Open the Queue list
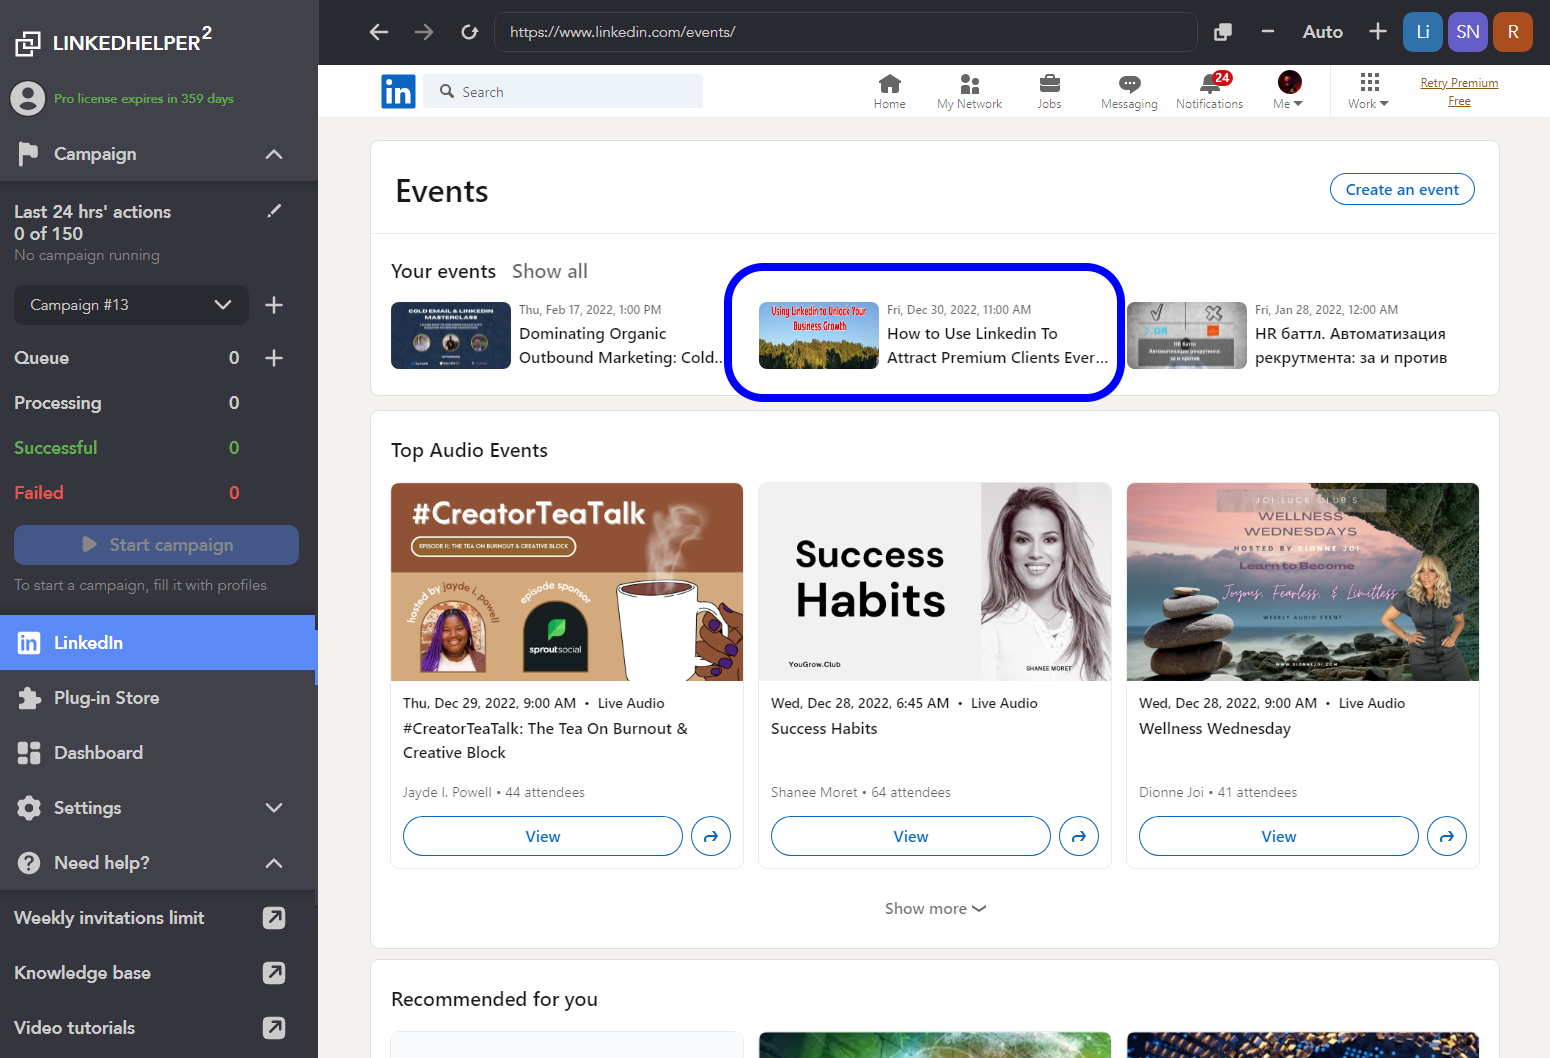This screenshot has width=1550, height=1058. point(127,358)
